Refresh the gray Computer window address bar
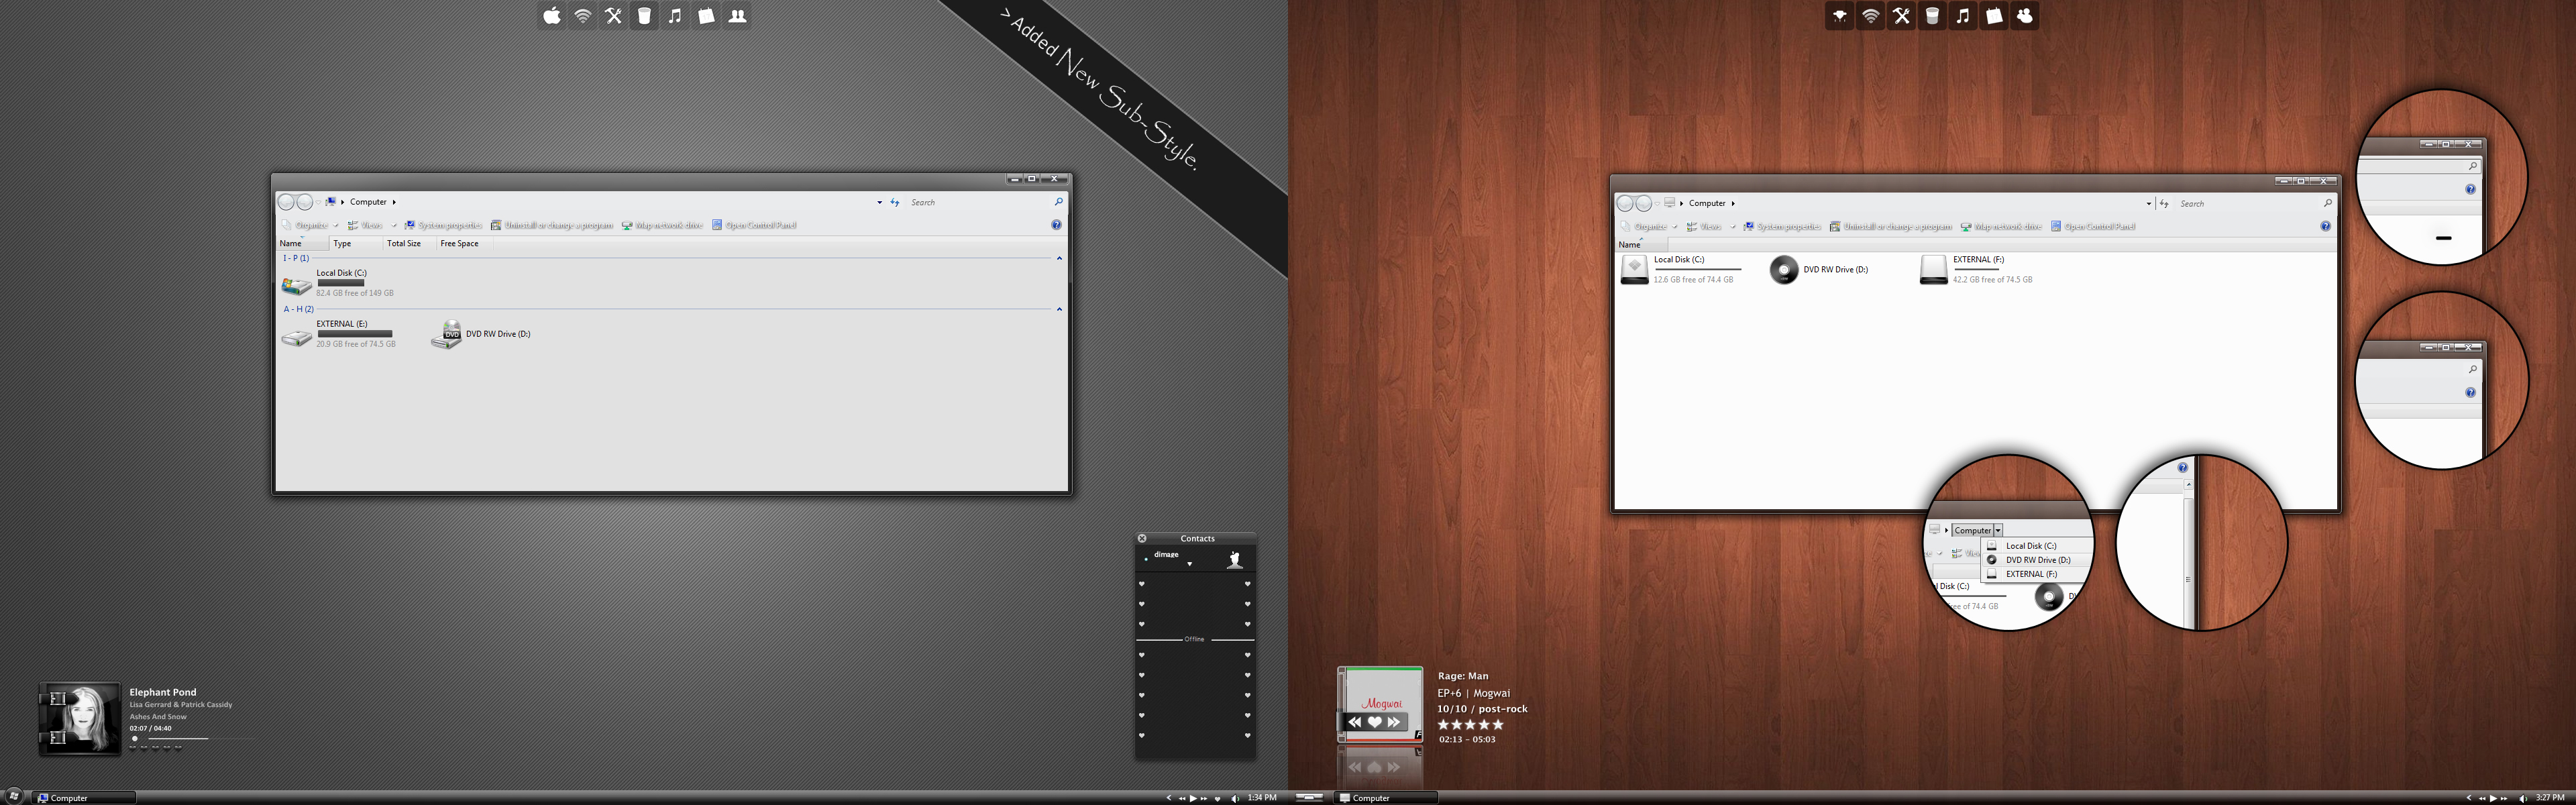Viewport: 2576px width, 805px height. (894, 202)
